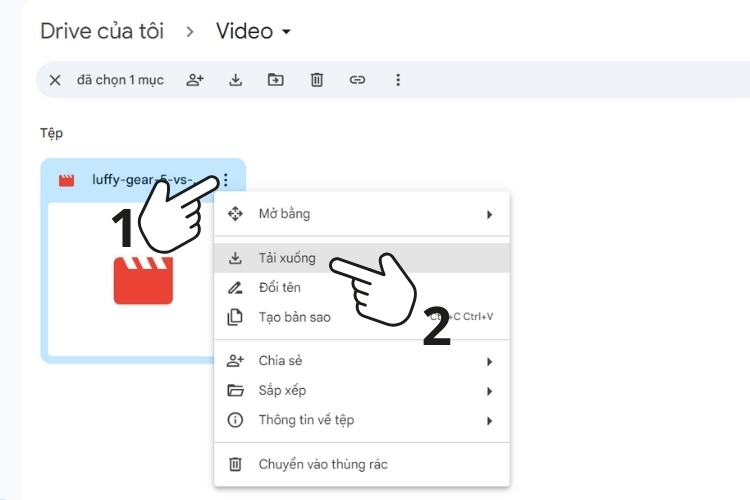Choose Chuyển vào thùng rác item
This screenshot has width=750, height=500.
[362, 464]
